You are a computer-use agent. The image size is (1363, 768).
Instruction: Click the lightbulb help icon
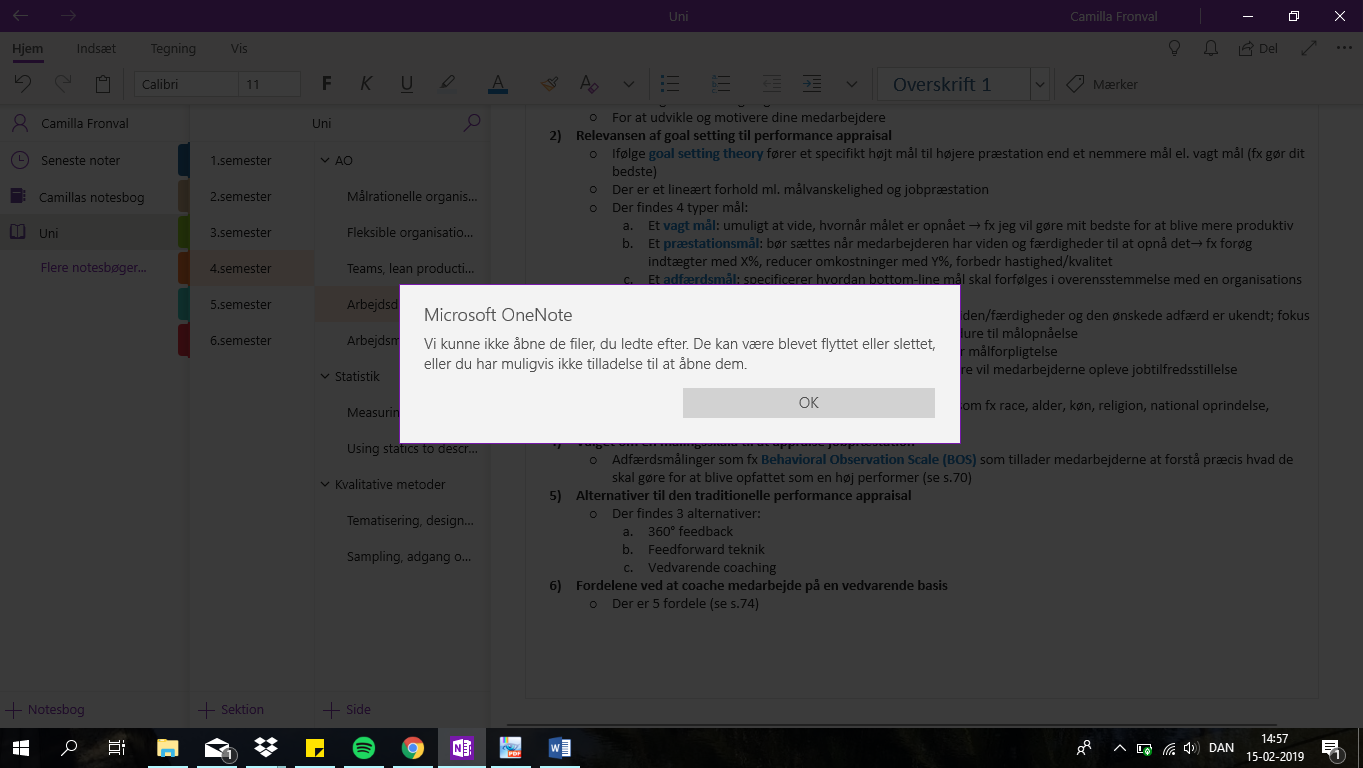[x=1175, y=48]
